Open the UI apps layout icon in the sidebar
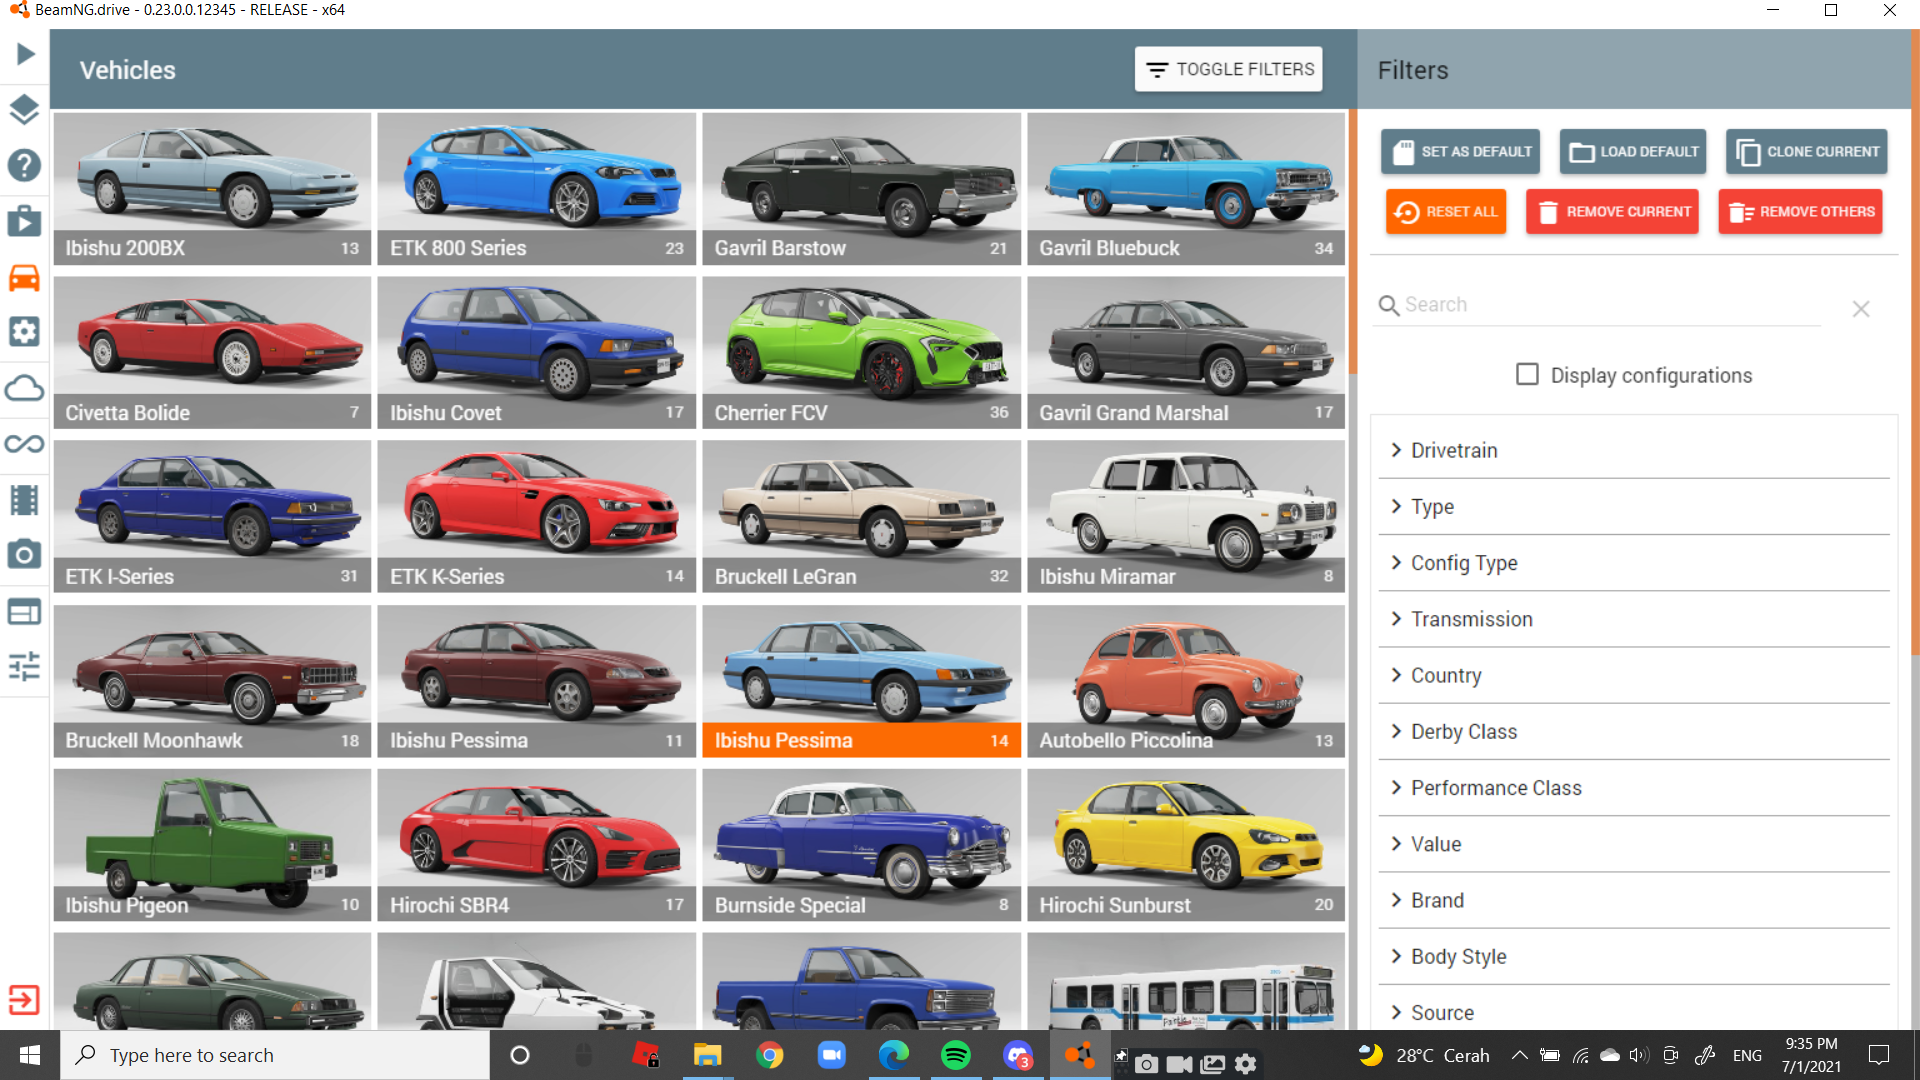 [25, 611]
